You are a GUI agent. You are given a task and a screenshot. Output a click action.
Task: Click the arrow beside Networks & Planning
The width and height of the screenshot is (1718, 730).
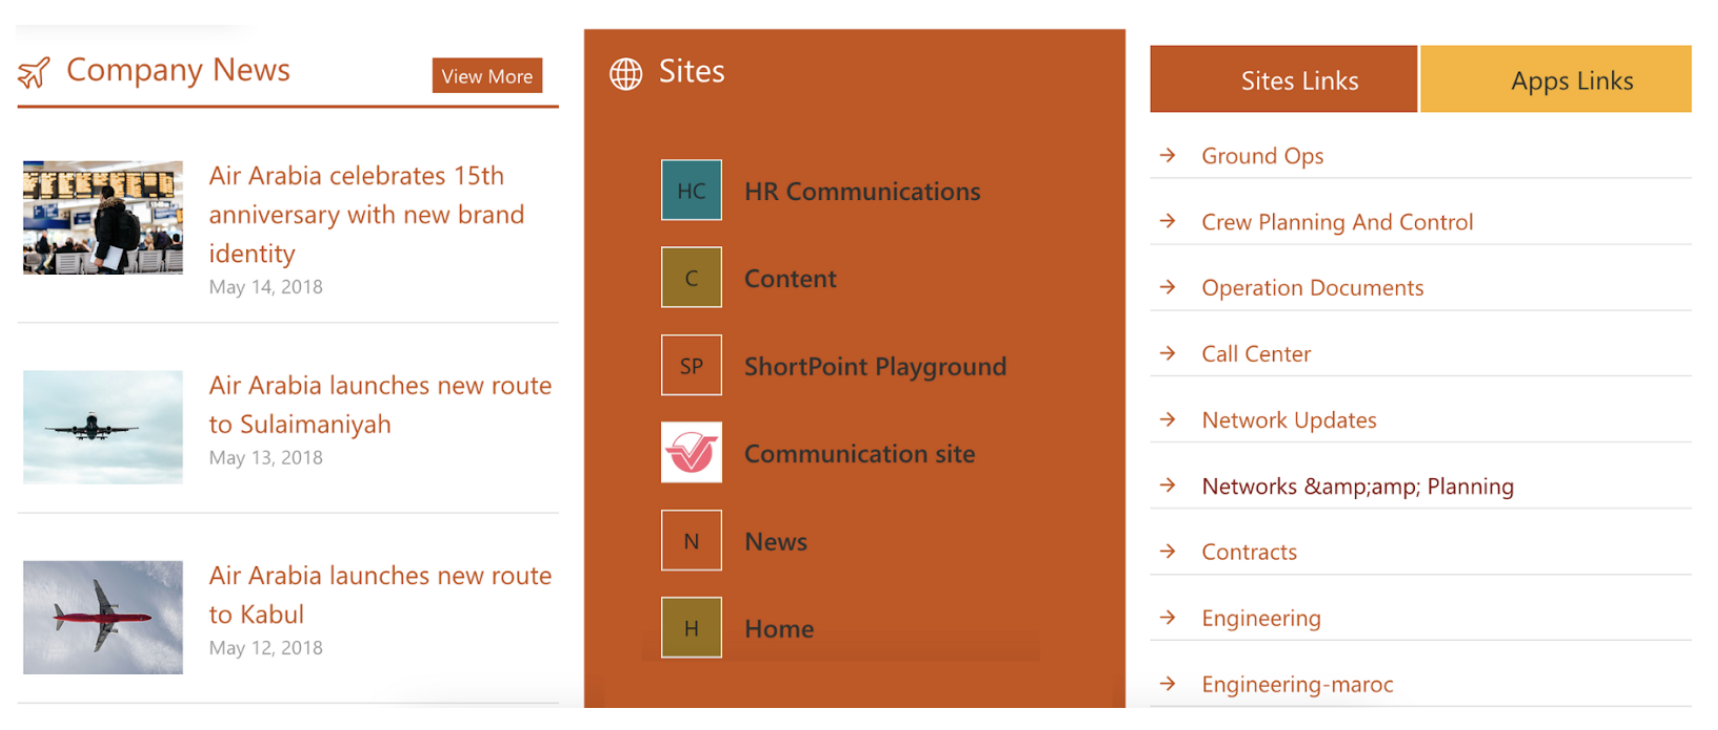[x=1167, y=485]
